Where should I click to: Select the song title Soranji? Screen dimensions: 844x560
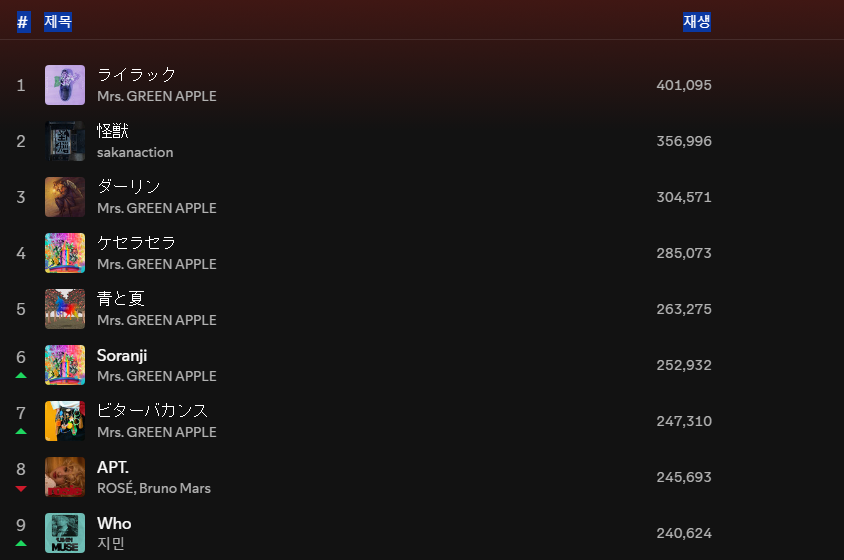pos(122,355)
